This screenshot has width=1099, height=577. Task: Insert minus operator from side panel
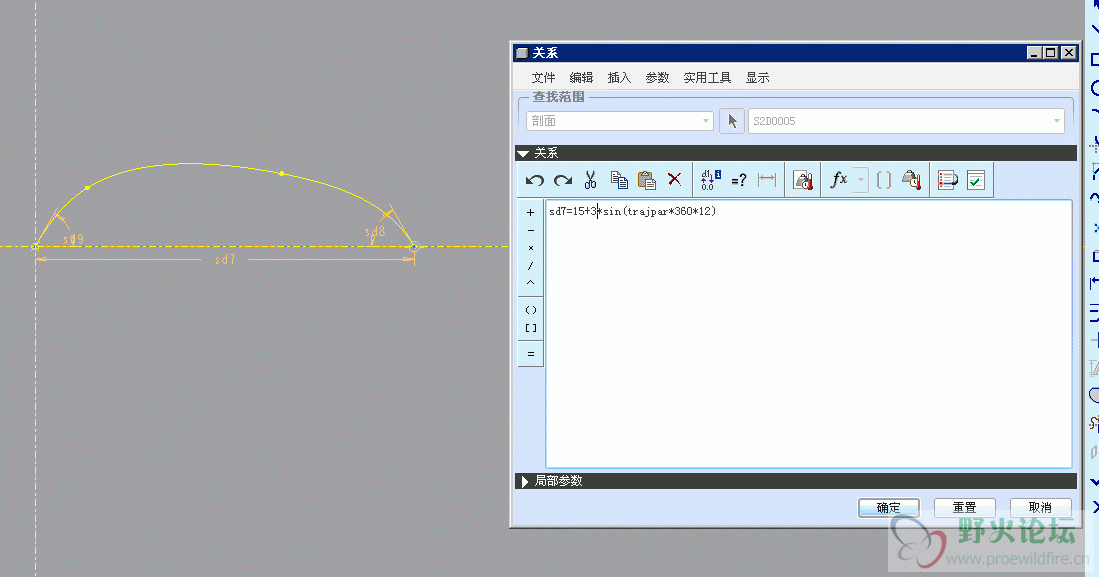tap(531, 231)
